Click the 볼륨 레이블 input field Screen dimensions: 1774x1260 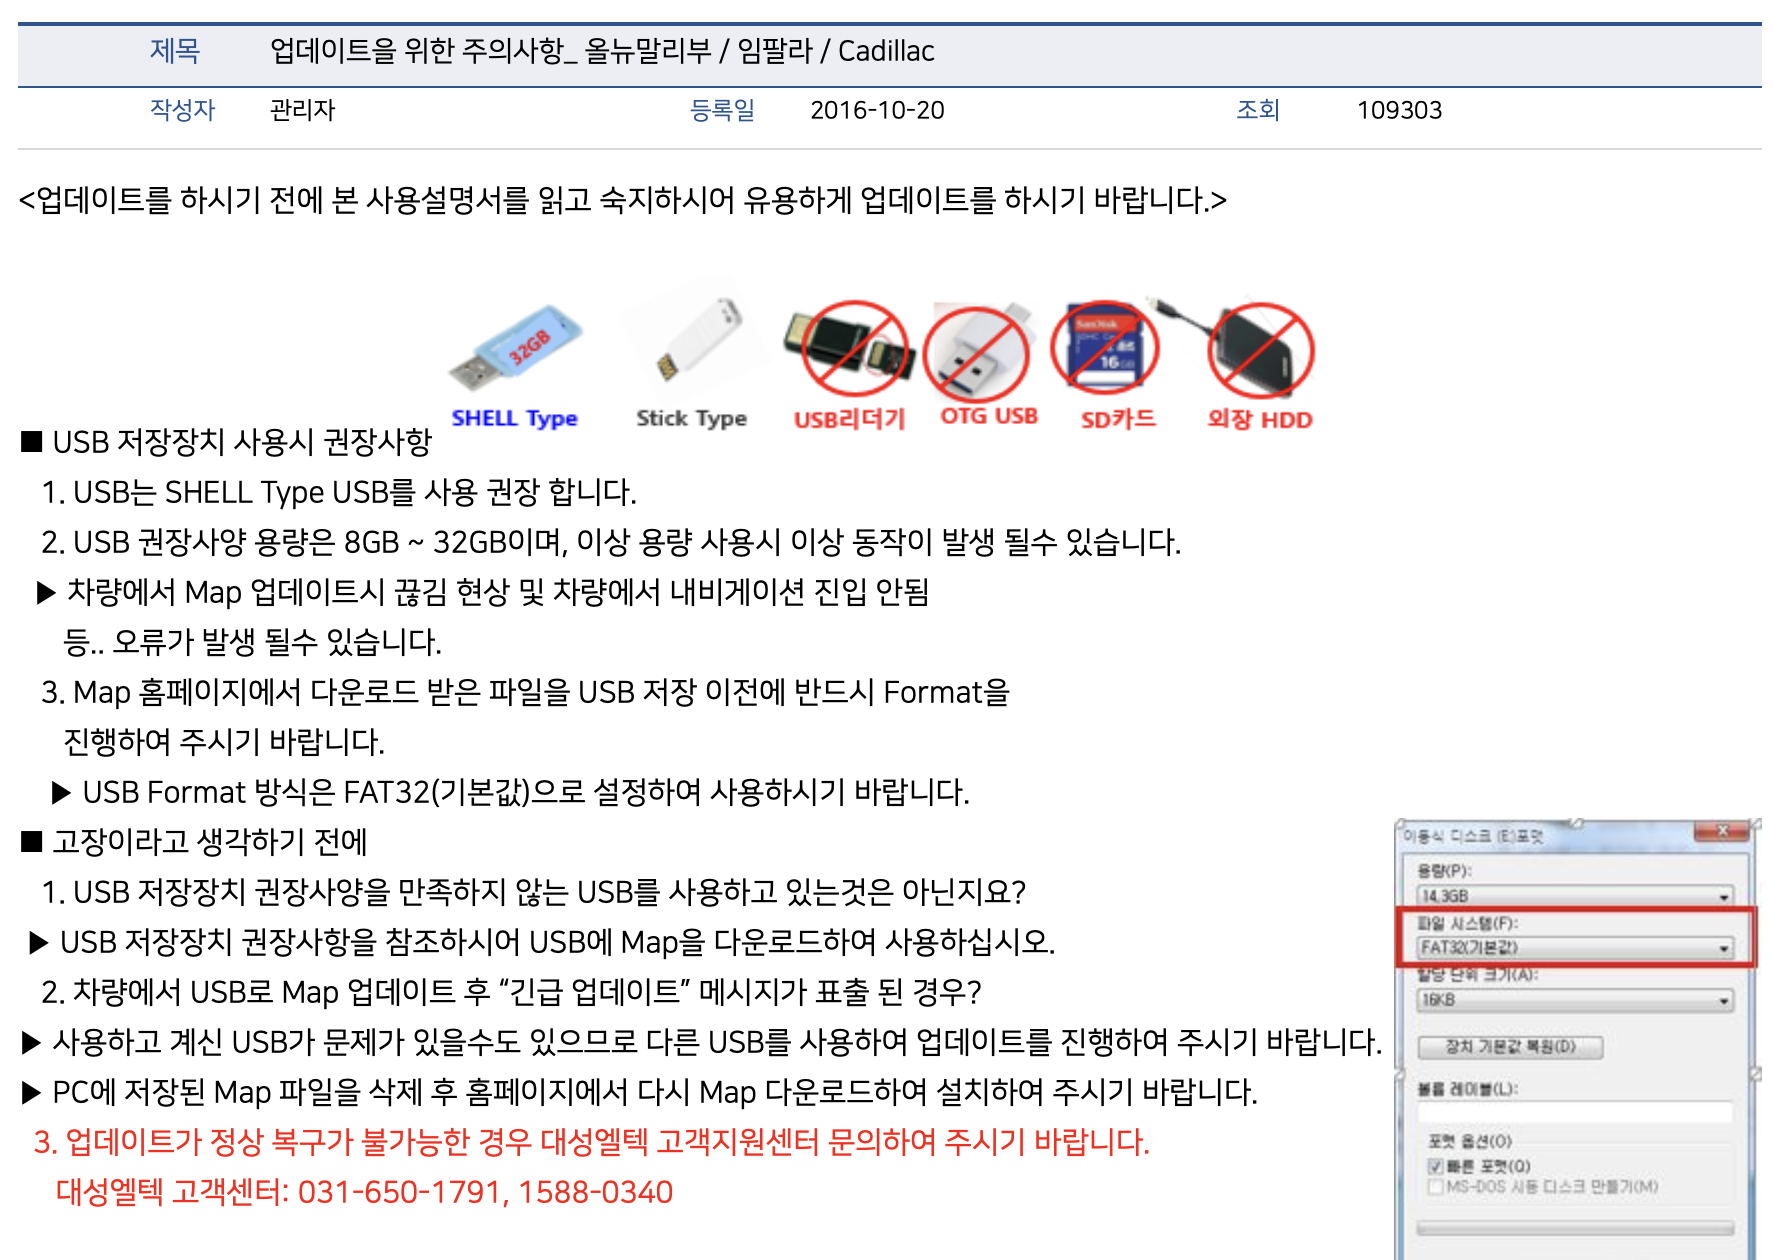(1575, 1112)
